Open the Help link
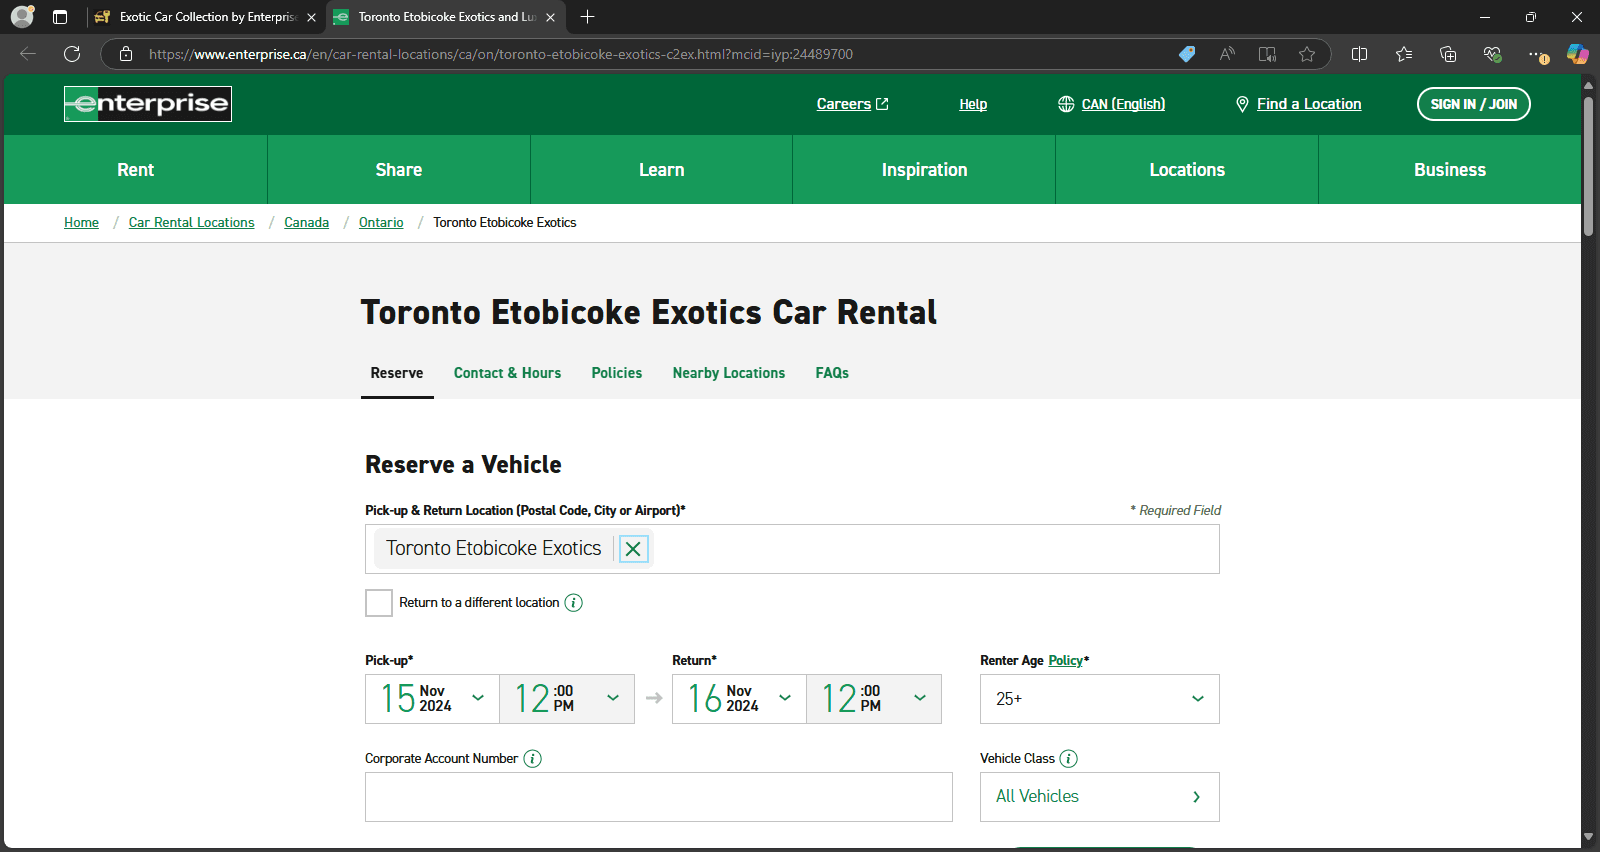 coord(973,104)
